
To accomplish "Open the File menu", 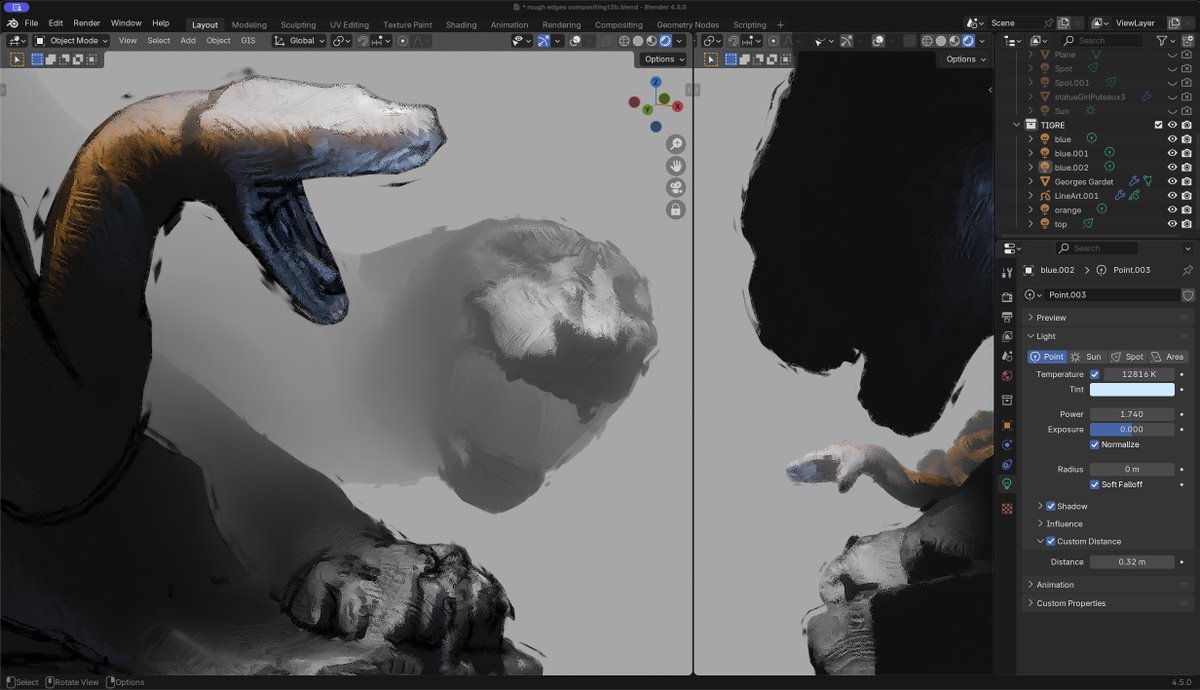I will tap(31, 23).
